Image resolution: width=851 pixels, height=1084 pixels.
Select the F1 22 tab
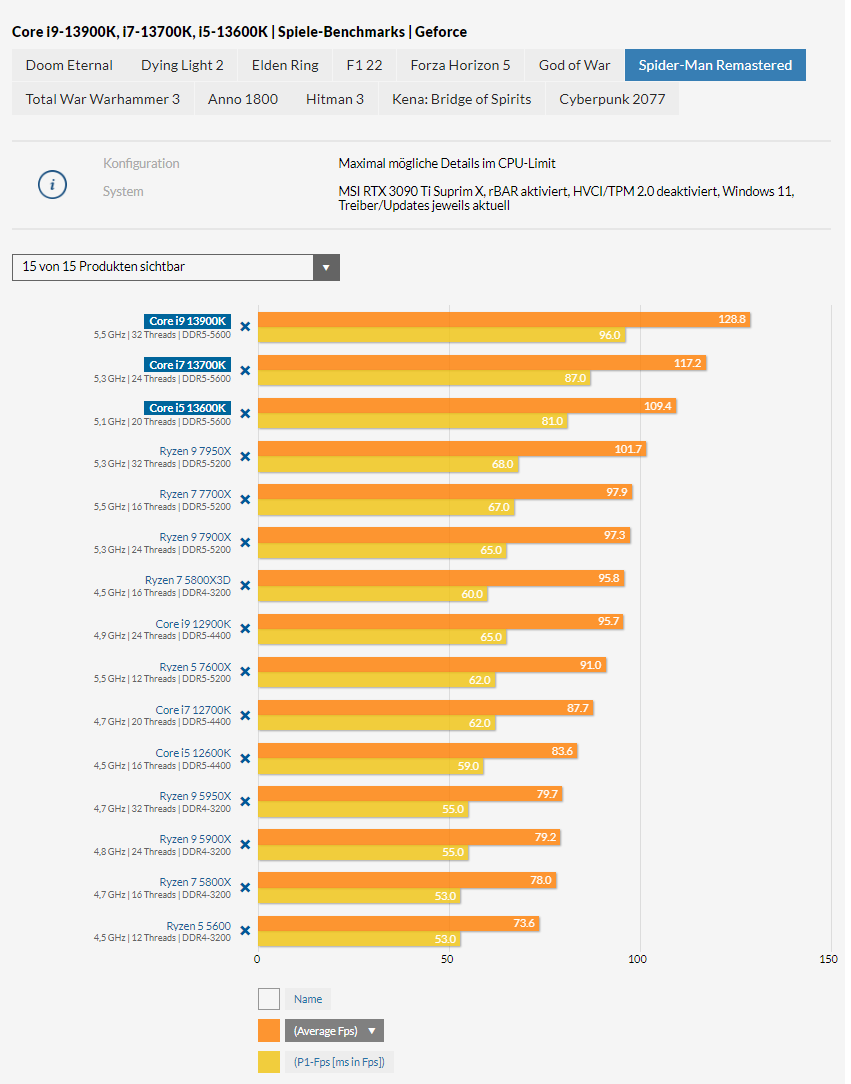point(364,65)
